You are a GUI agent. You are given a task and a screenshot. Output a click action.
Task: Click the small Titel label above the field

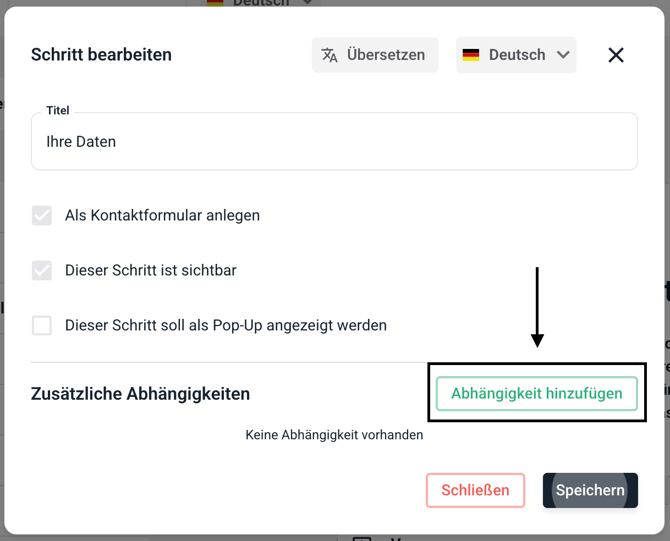pos(58,111)
